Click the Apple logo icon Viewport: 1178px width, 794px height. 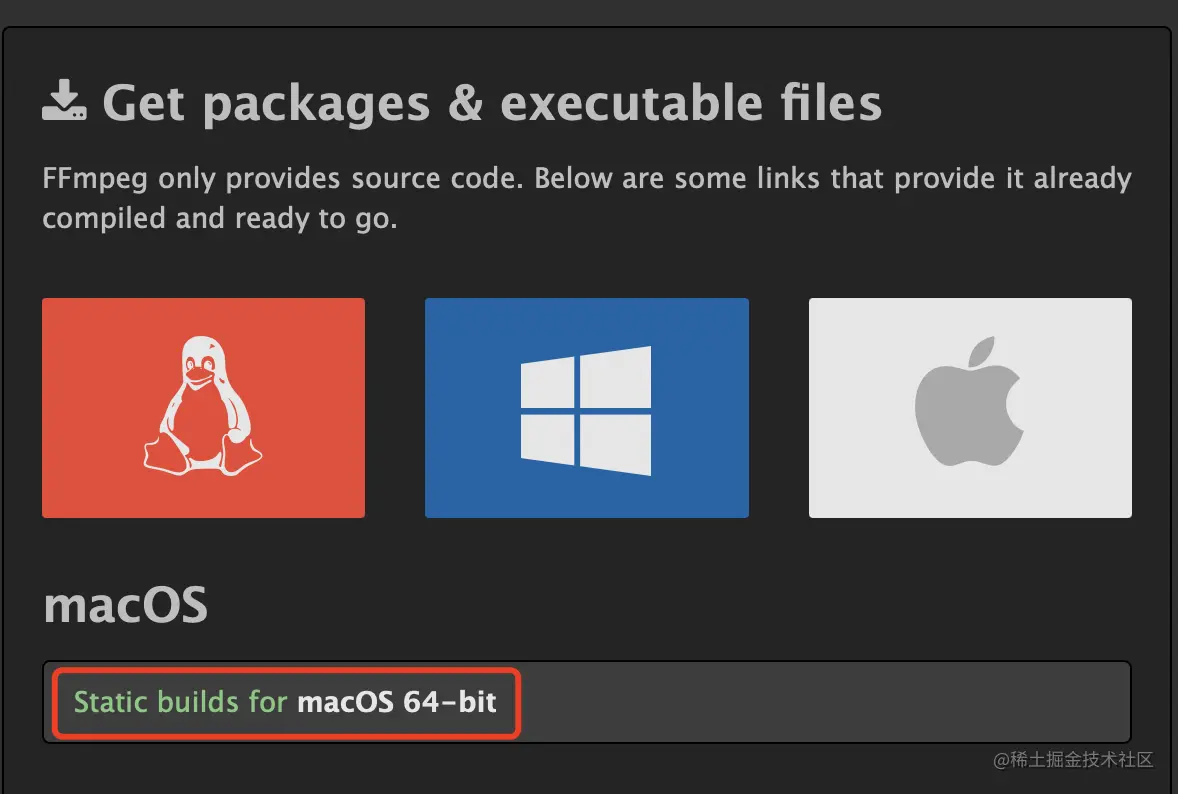point(969,402)
